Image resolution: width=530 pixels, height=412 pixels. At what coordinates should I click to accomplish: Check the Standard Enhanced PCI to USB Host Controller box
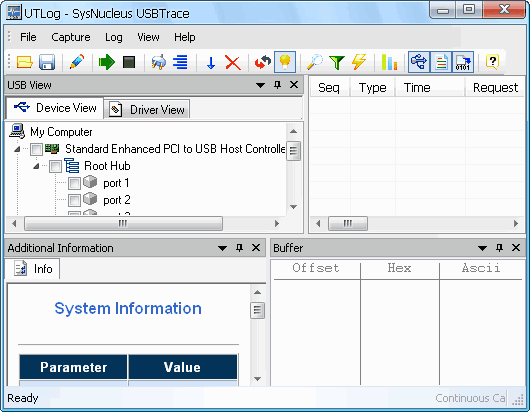[36, 149]
